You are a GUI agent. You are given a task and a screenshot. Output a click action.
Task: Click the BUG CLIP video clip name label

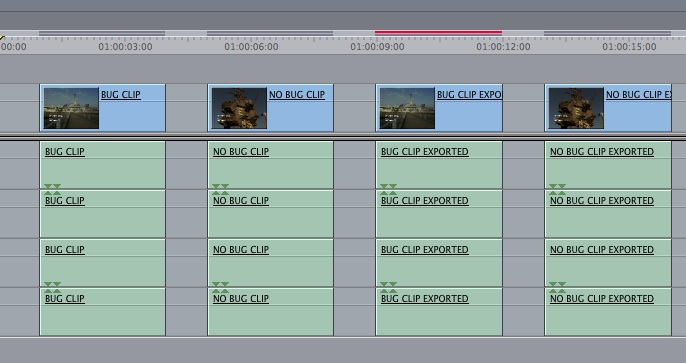(121, 94)
